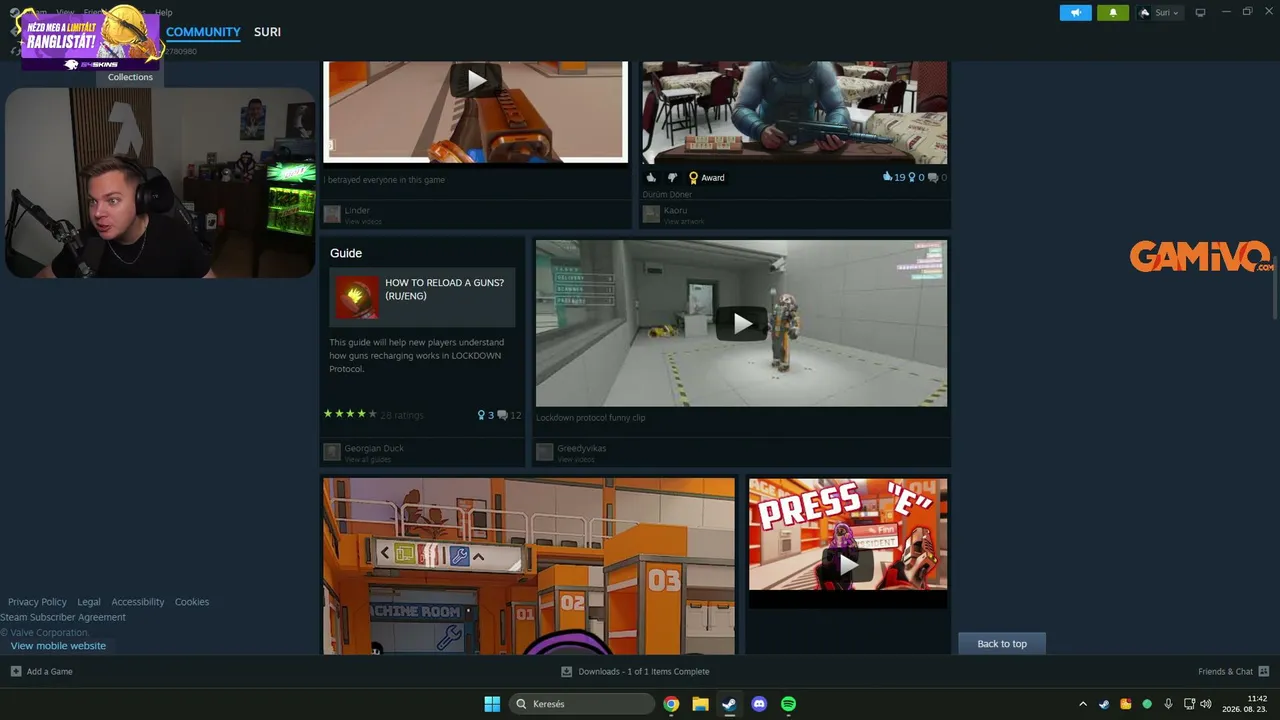Click the red guide thumbnail icon
Image resolution: width=1280 pixels, height=720 pixels.
357,297
